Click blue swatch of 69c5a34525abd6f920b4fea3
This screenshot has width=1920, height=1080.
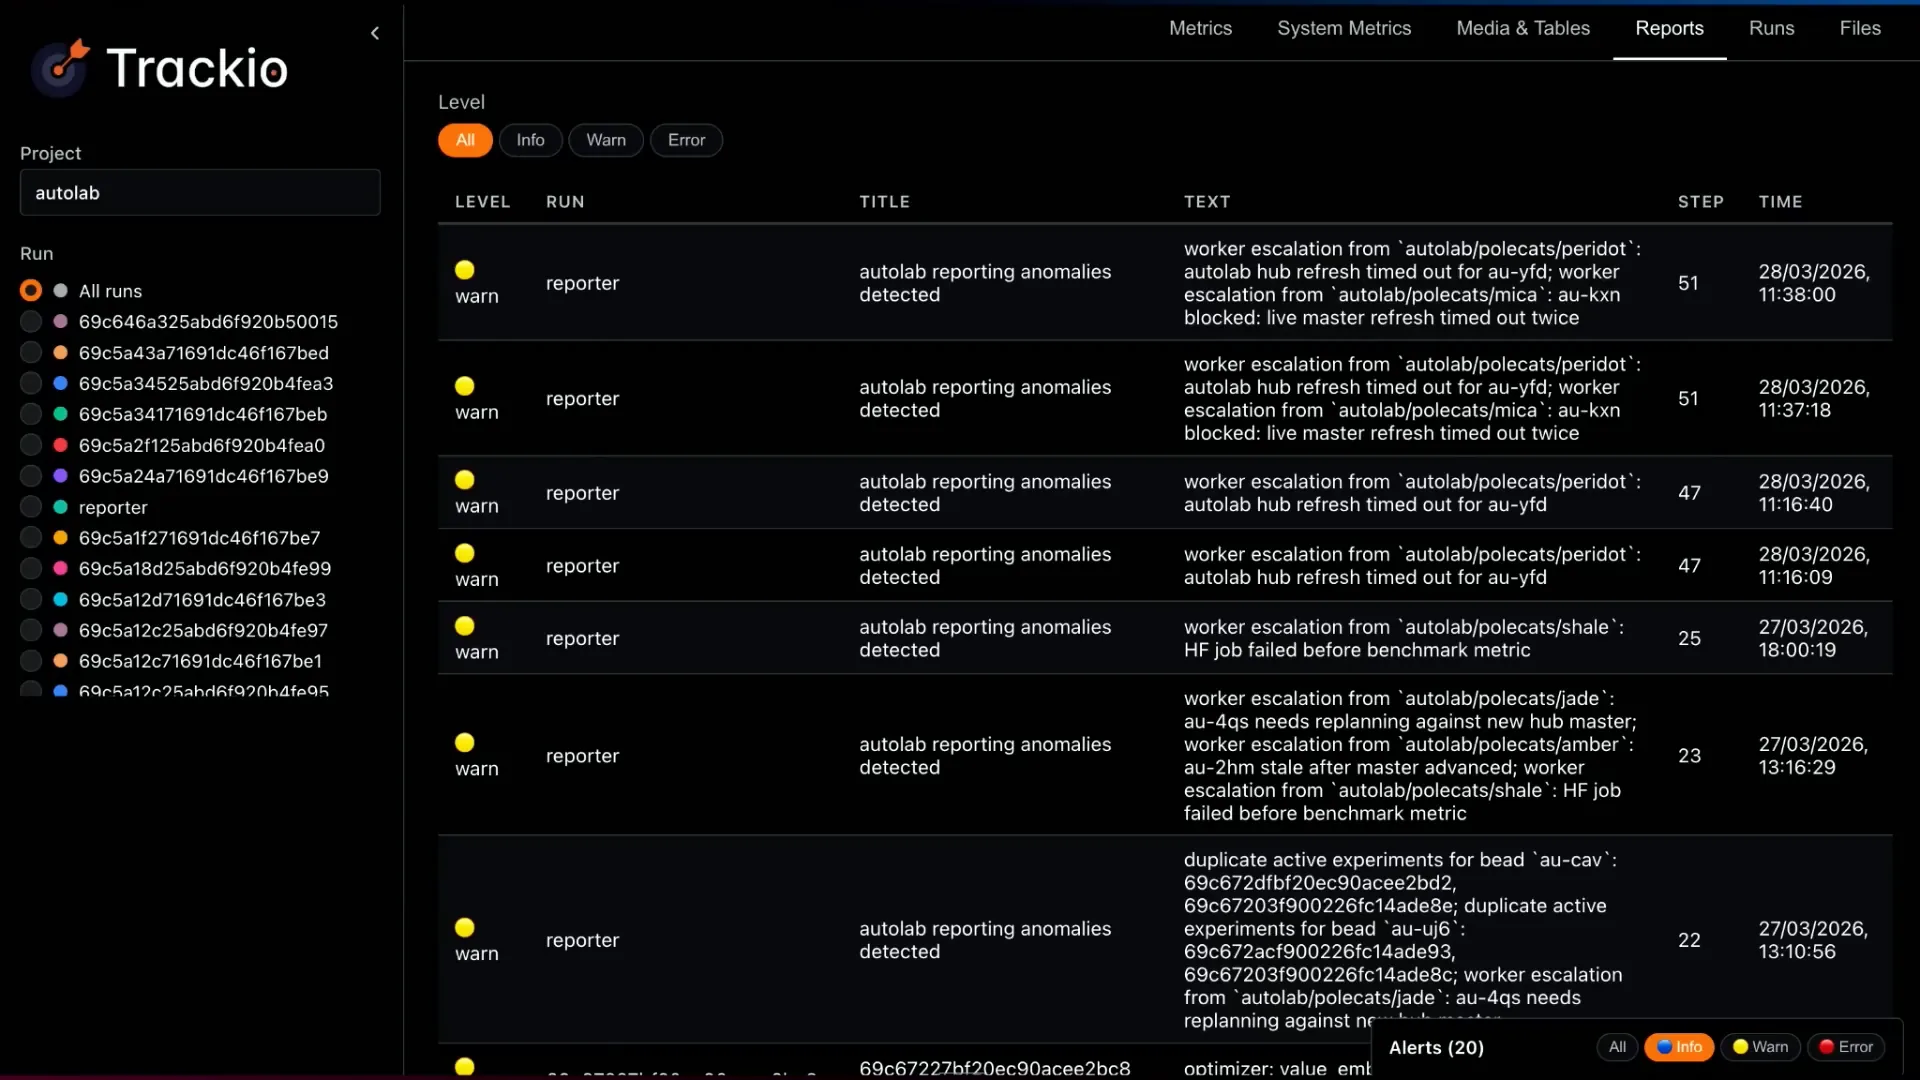click(60, 383)
